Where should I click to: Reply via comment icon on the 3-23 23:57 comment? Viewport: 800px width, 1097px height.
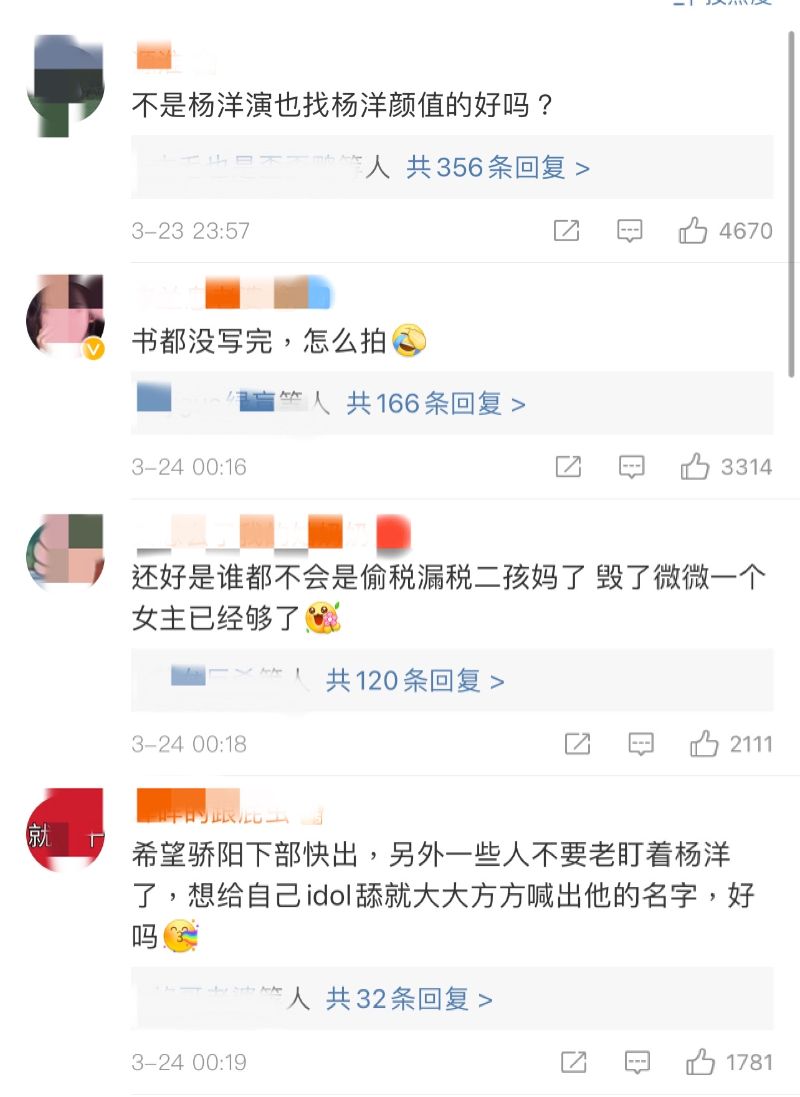(x=629, y=230)
